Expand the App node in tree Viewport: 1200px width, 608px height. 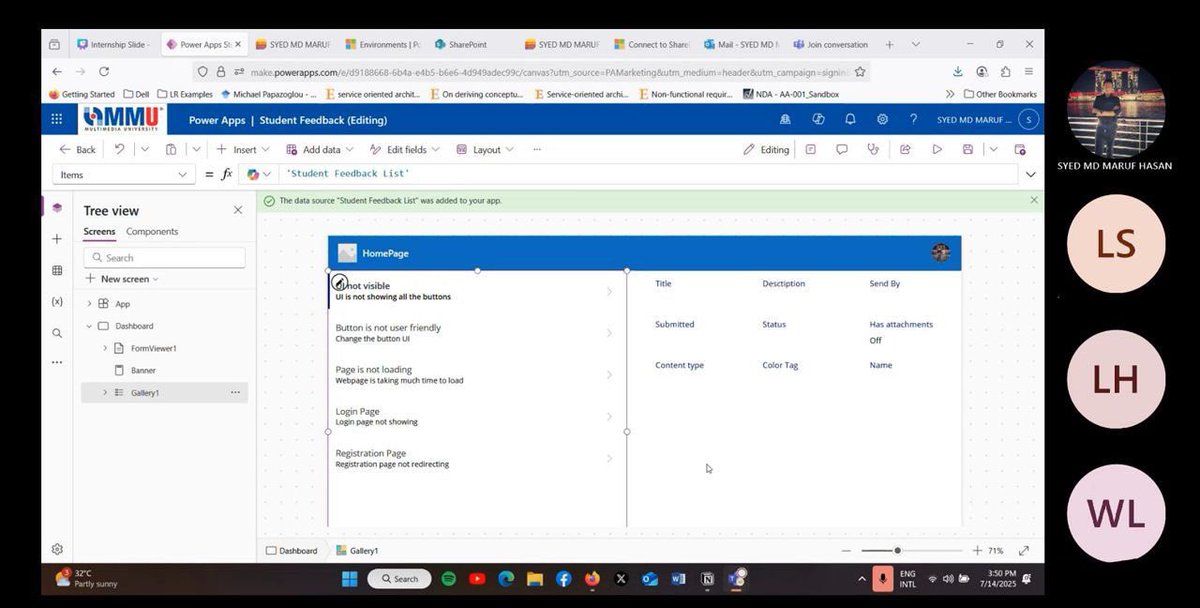point(89,304)
